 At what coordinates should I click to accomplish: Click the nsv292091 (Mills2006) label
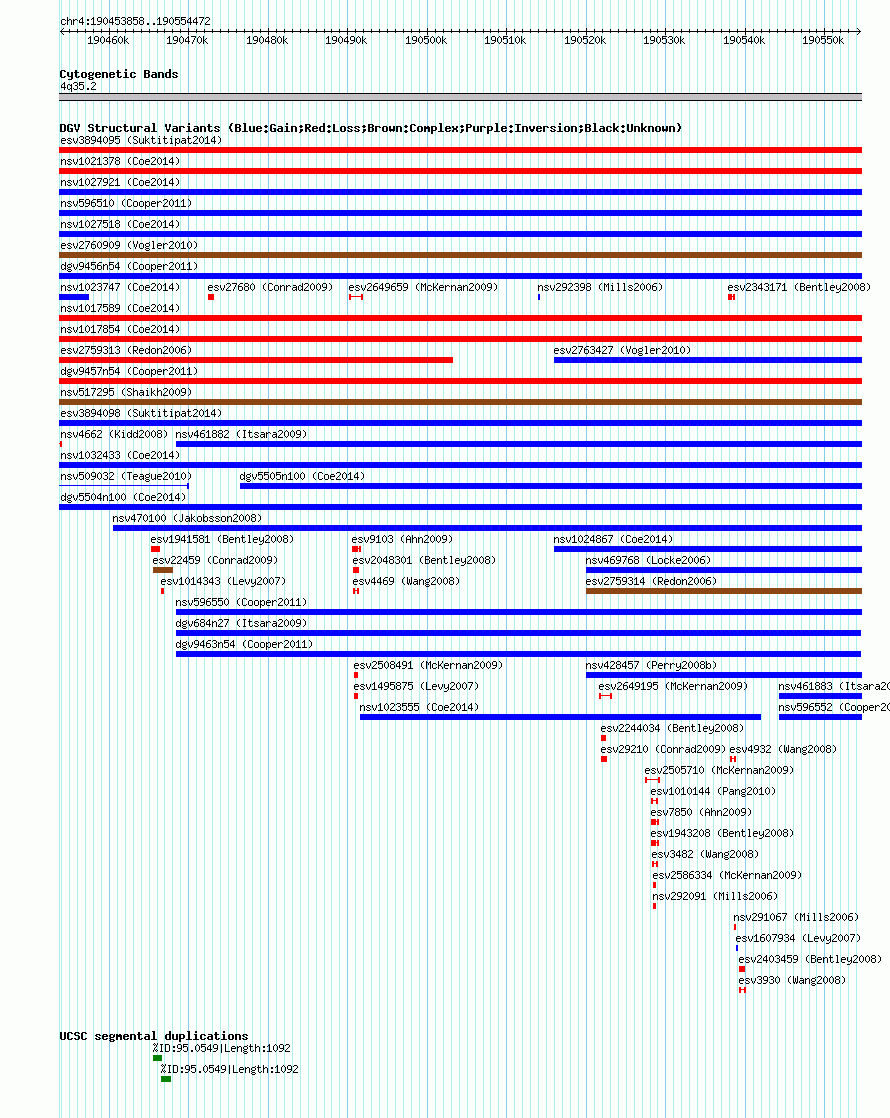pos(715,896)
